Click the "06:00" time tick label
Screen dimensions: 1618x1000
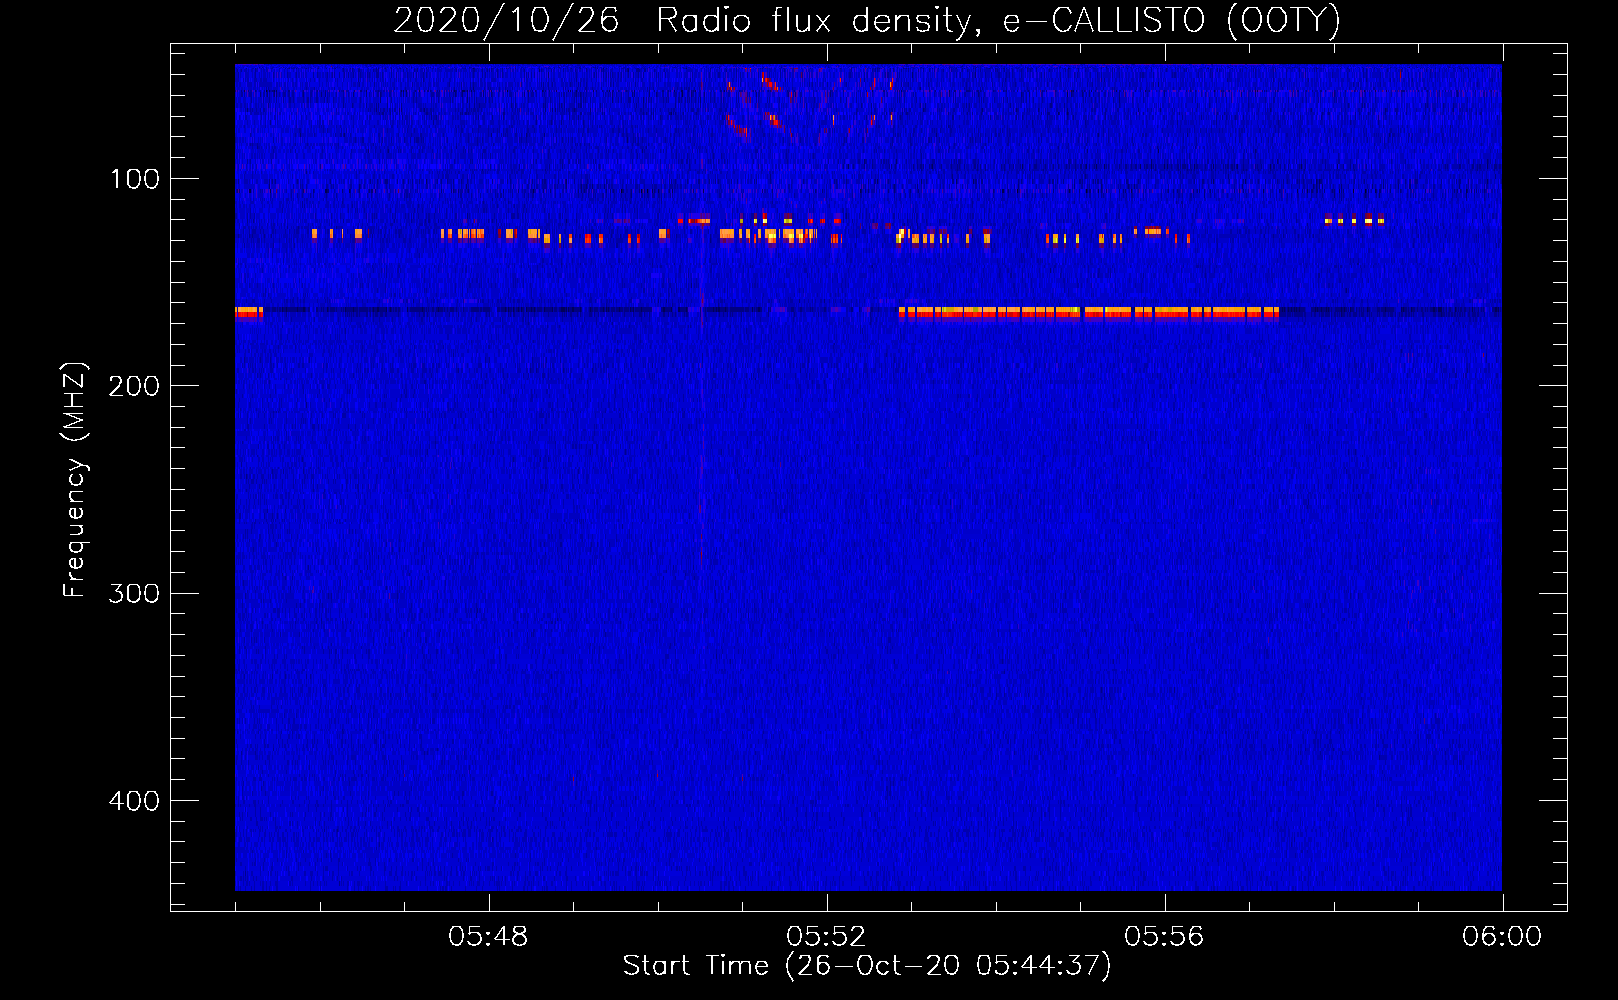point(1502,937)
